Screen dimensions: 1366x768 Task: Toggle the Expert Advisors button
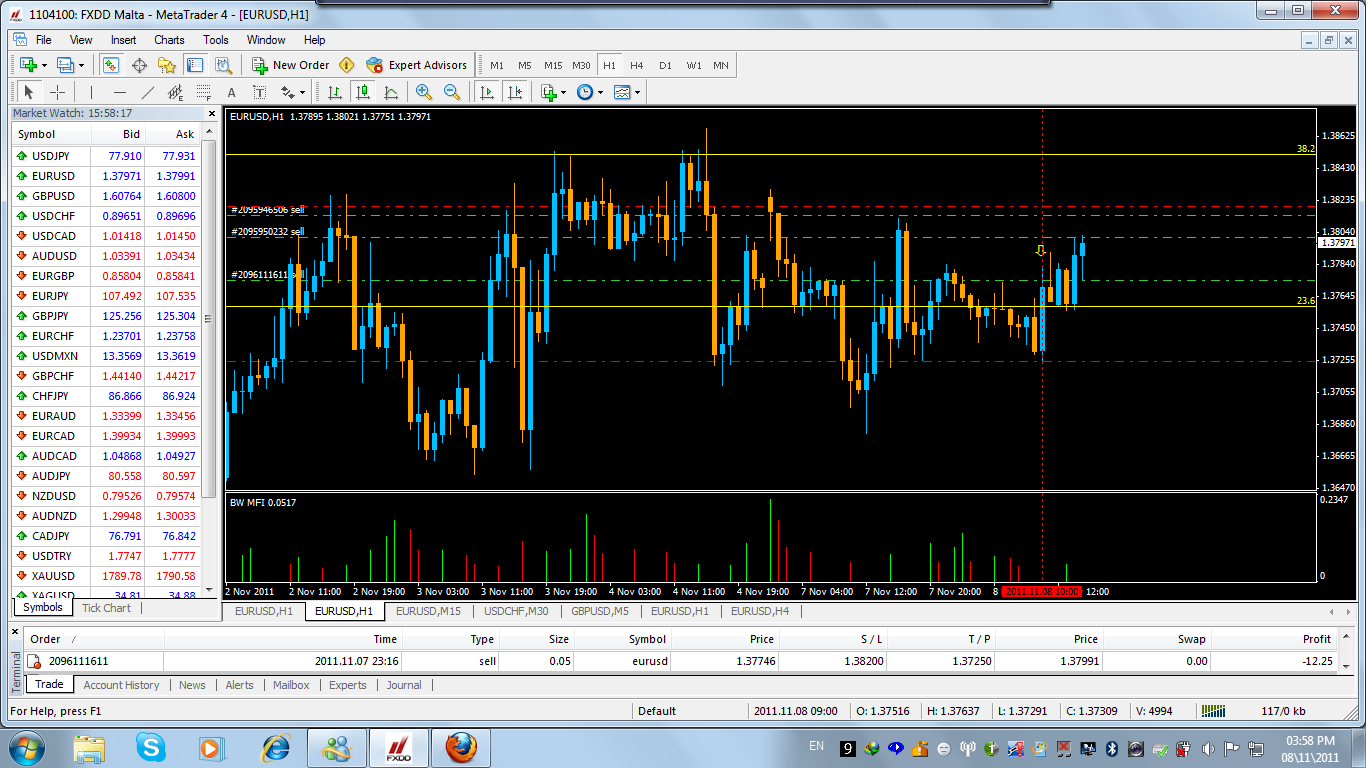[417, 65]
